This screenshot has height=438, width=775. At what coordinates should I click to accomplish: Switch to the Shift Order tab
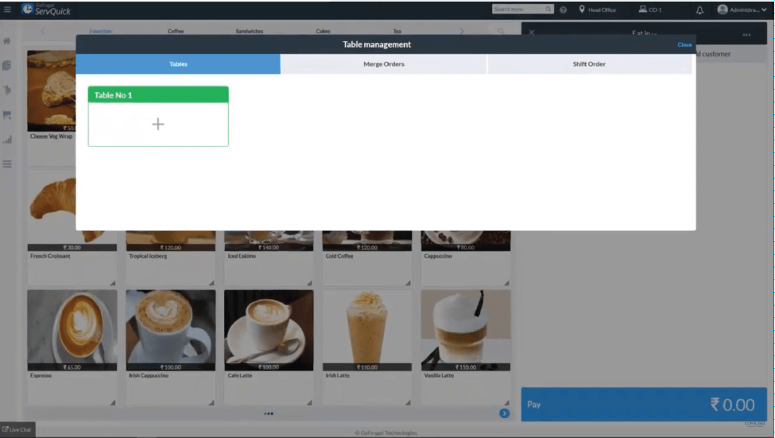click(x=589, y=64)
